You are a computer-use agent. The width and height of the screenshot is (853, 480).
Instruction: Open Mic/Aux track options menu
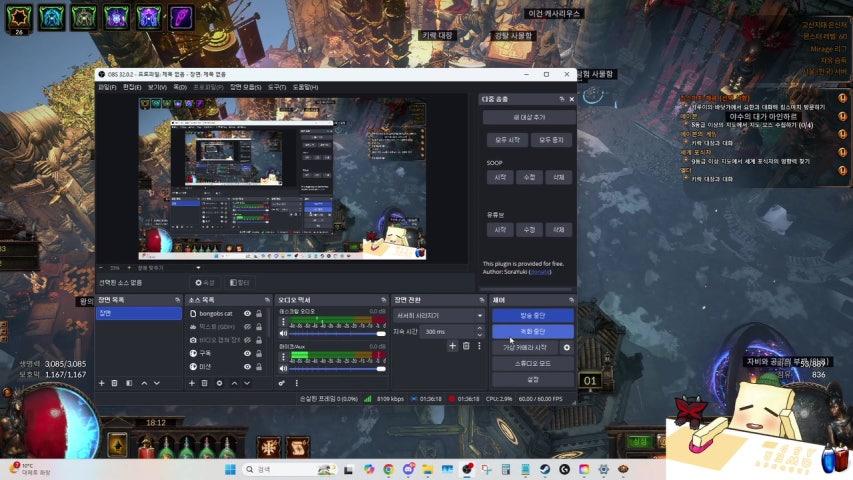(283, 357)
